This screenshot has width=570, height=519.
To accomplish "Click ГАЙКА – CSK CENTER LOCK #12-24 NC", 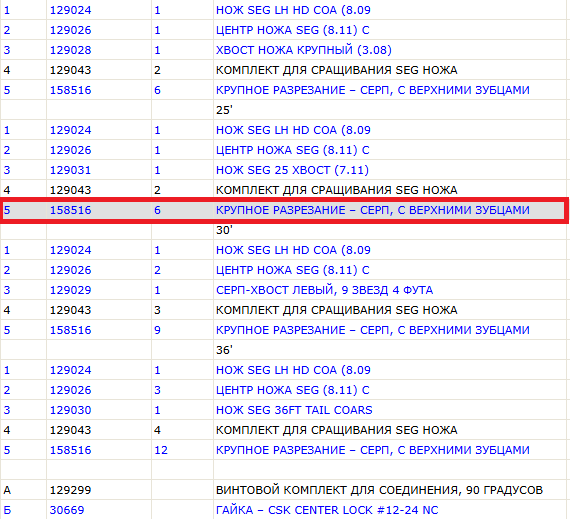I will (327, 510).
